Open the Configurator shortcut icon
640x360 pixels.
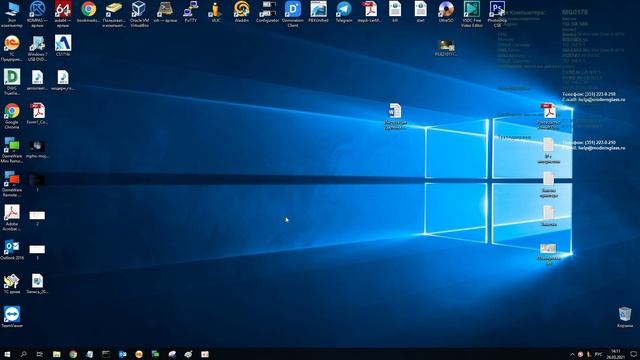pyautogui.click(x=267, y=11)
